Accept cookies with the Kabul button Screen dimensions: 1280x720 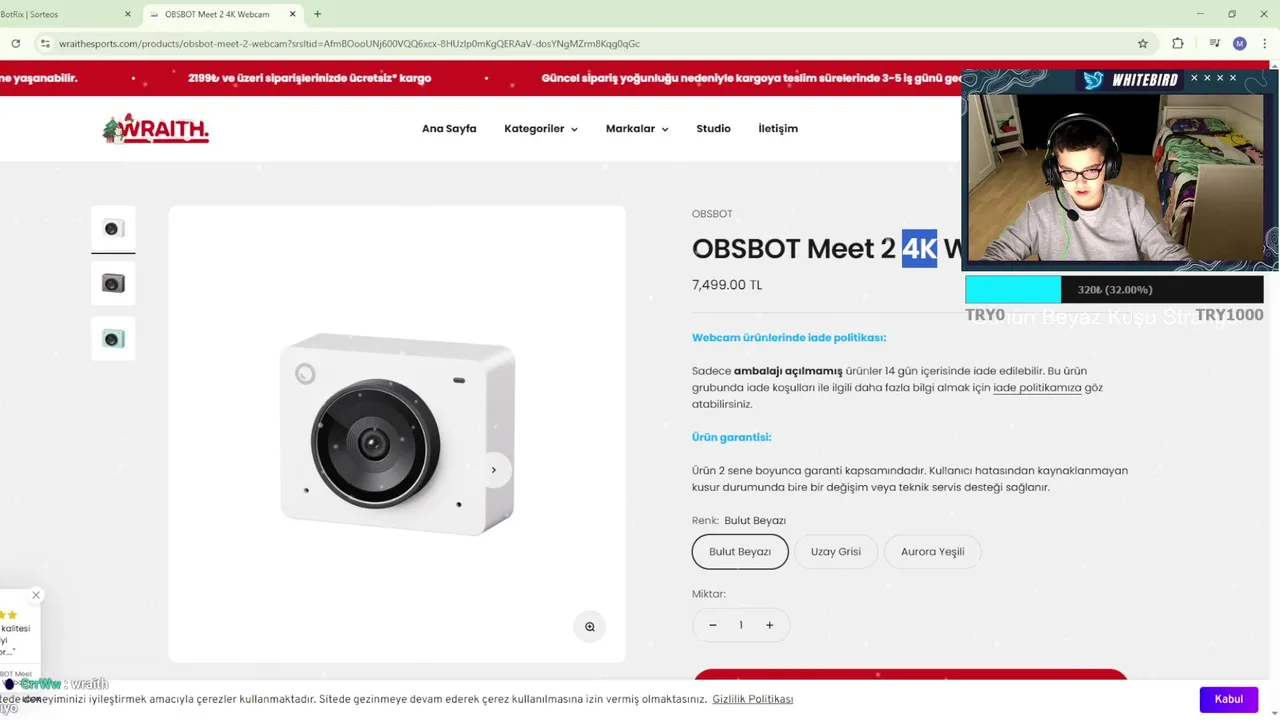point(1229,699)
